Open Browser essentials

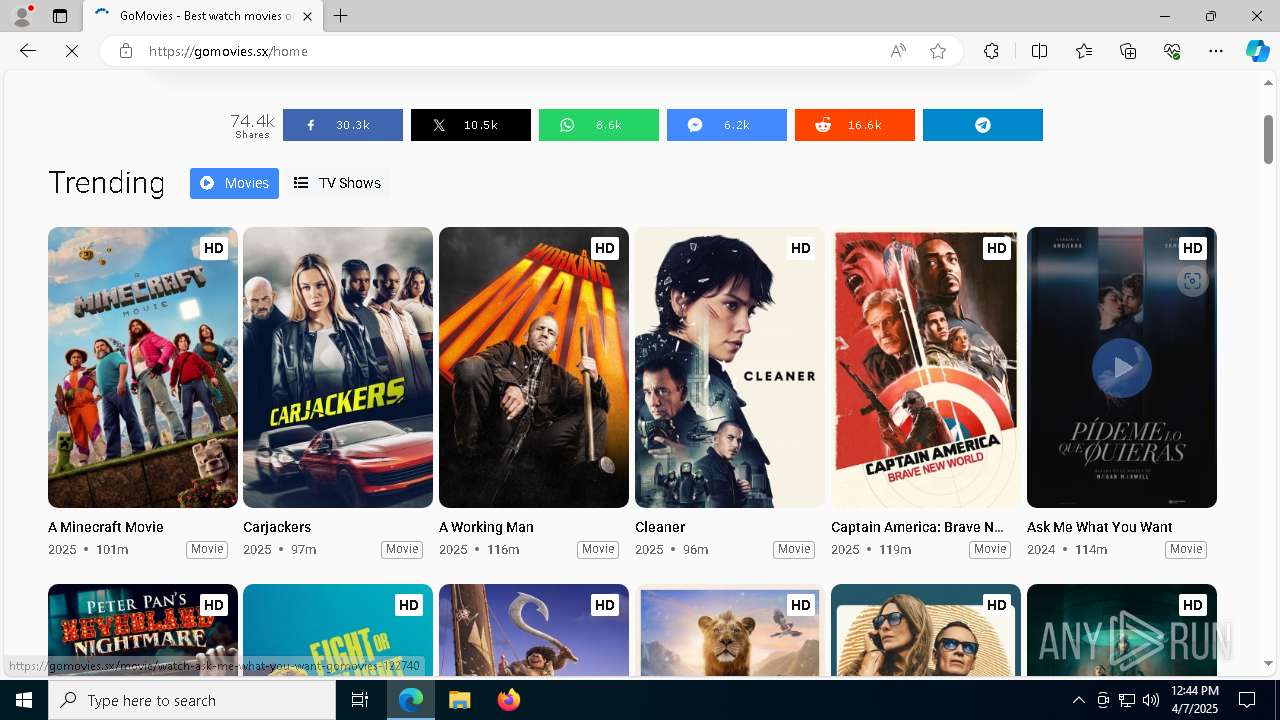(1172, 51)
